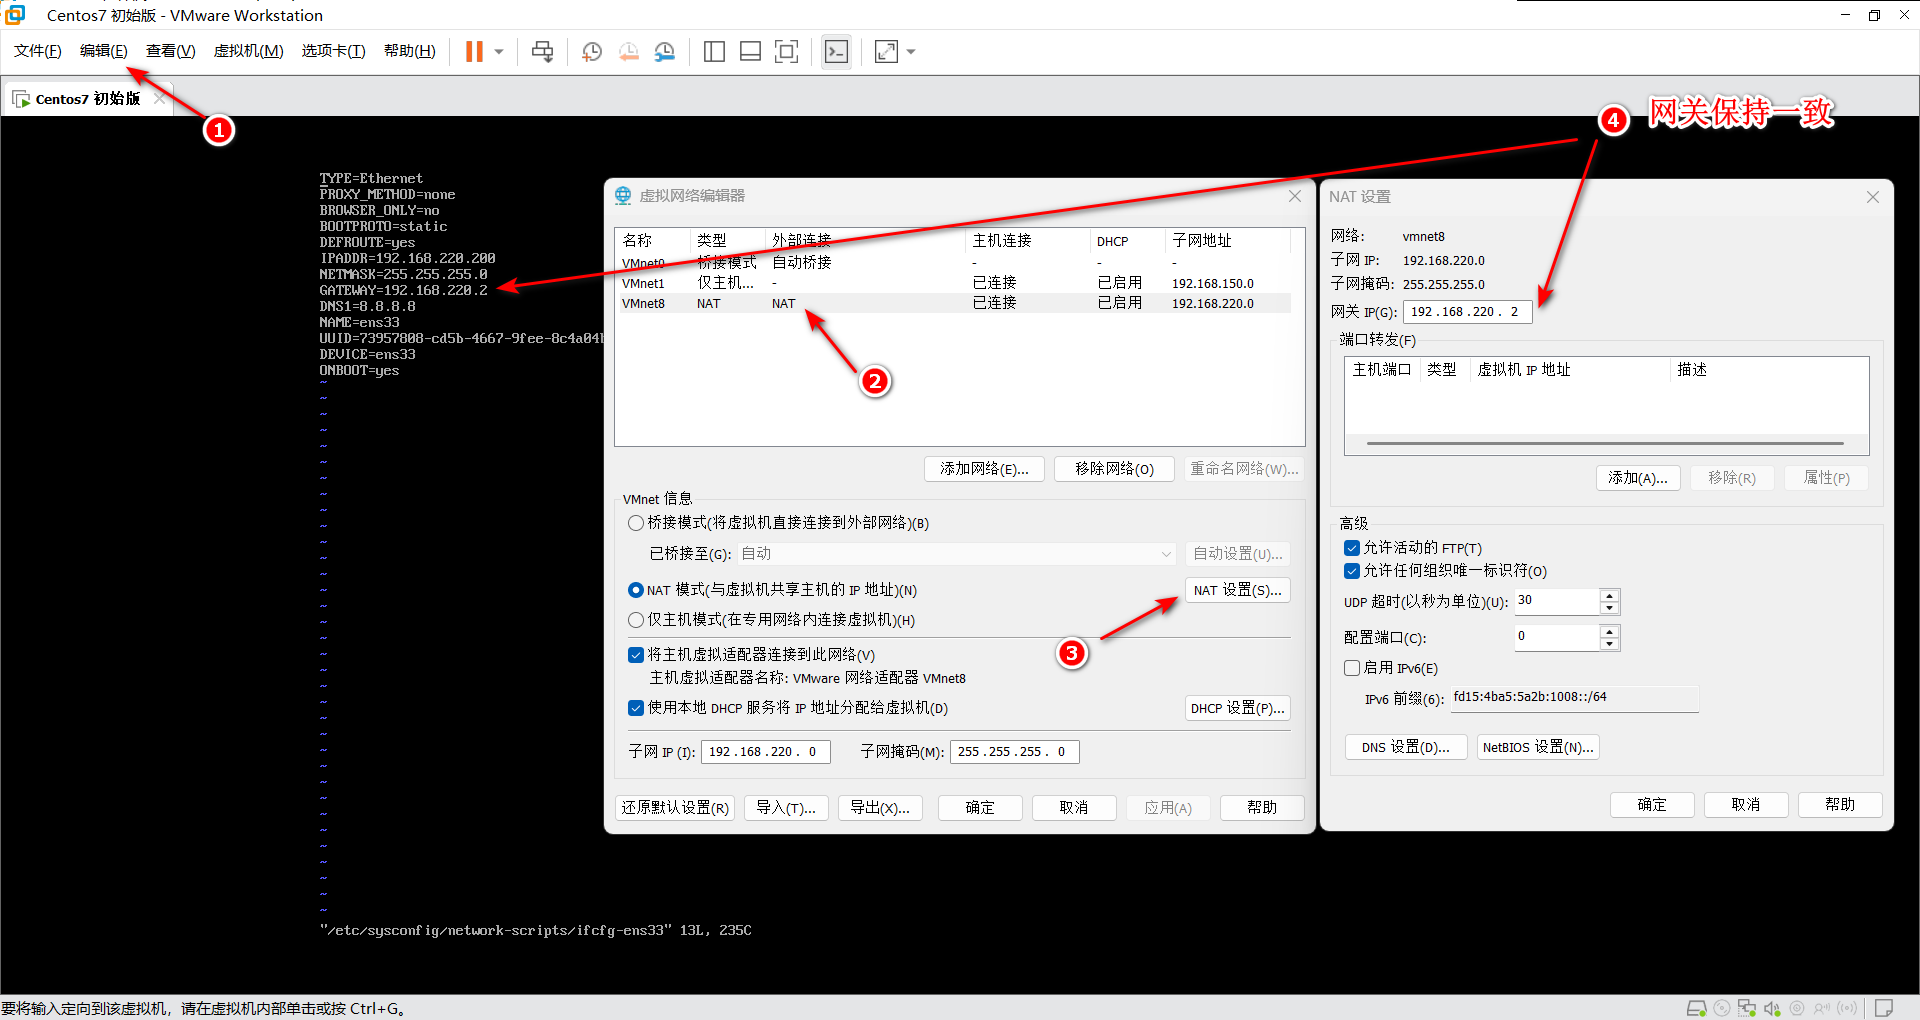Open the 文件(F) menu
Image resolution: width=1920 pixels, height=1020 pixels.
tap(38, 51)
